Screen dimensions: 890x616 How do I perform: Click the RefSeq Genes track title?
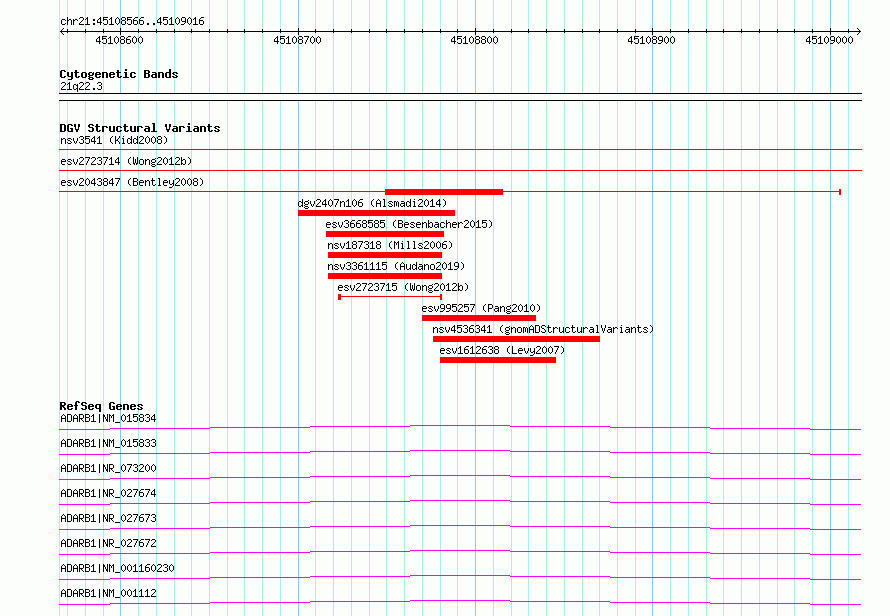tap(101, 406)
